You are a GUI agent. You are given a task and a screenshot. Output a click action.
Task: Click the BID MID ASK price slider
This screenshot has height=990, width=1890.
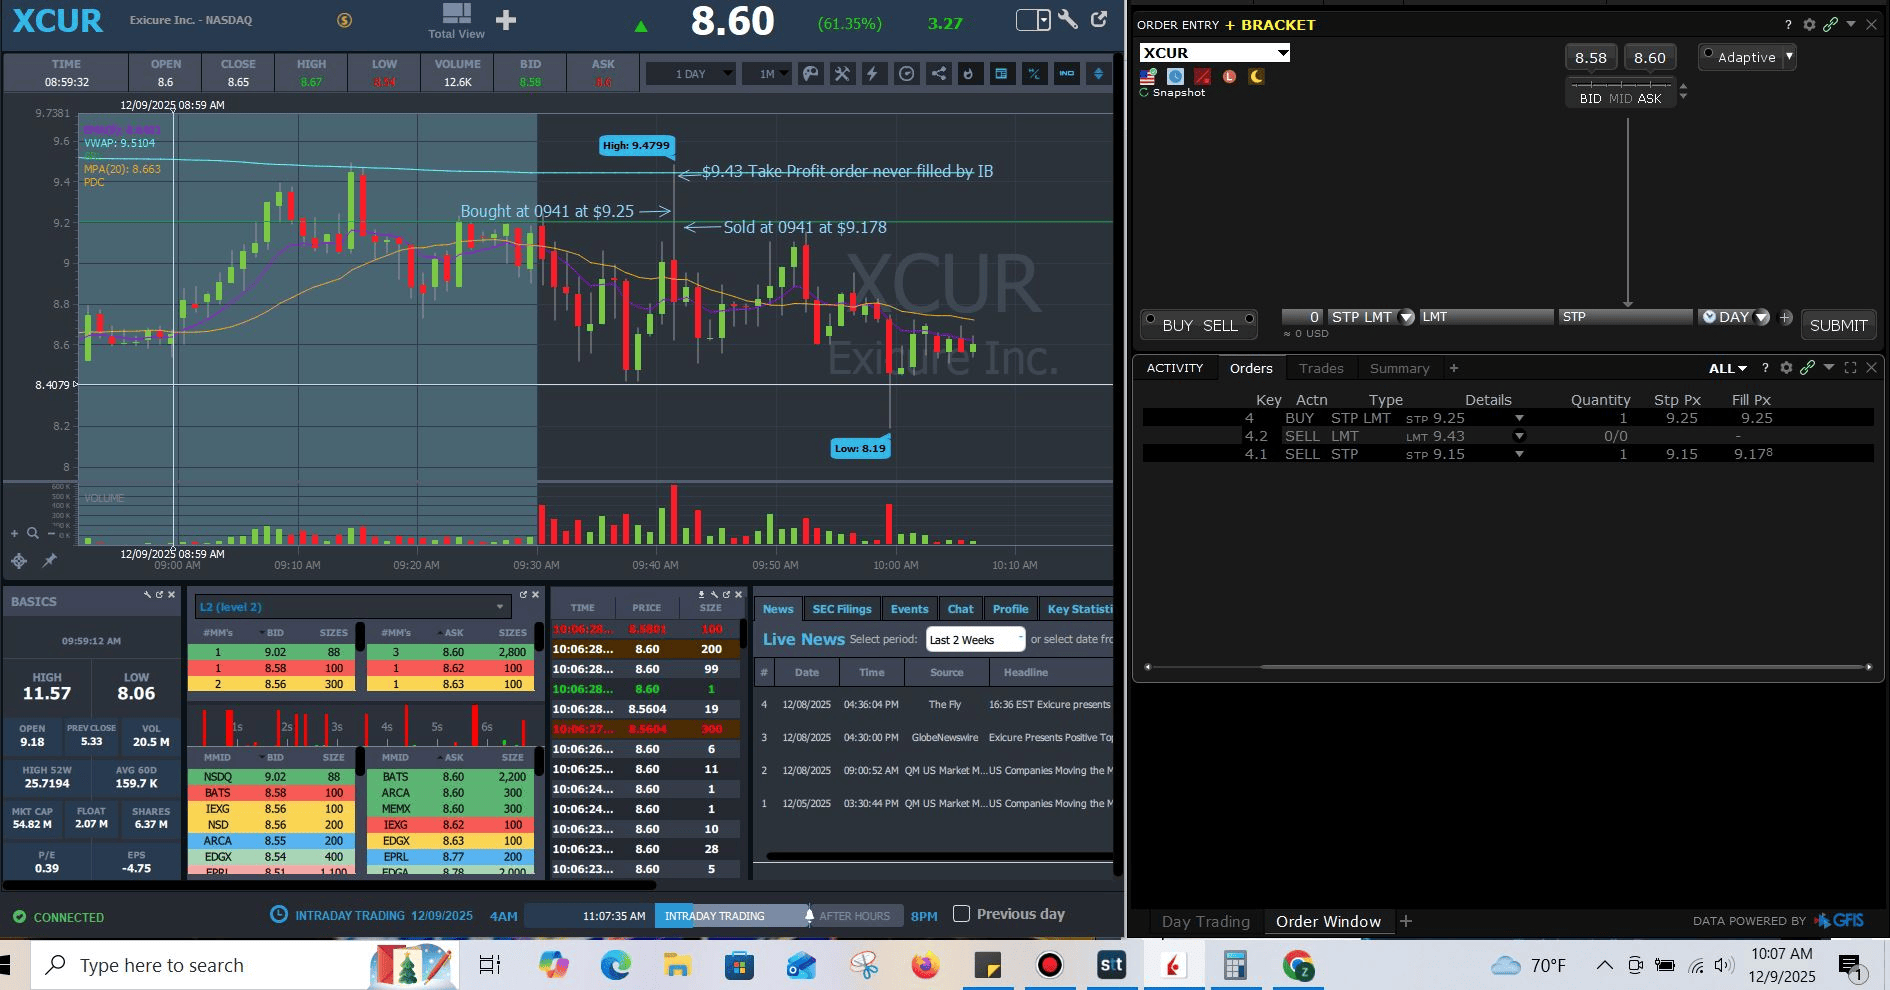pyautogui.click(x=1620, y=92)
